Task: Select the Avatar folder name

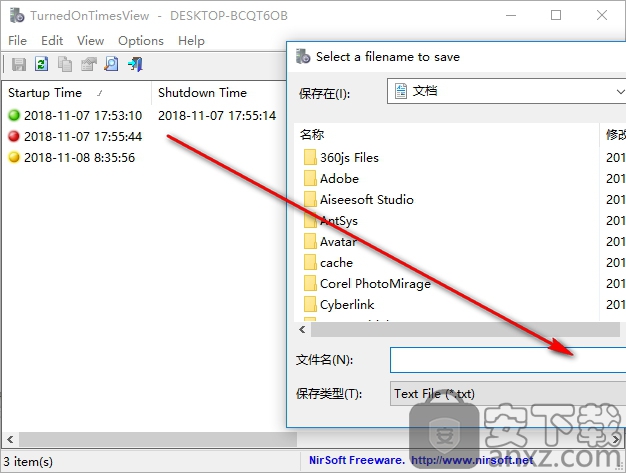Action: coord(338,241)
